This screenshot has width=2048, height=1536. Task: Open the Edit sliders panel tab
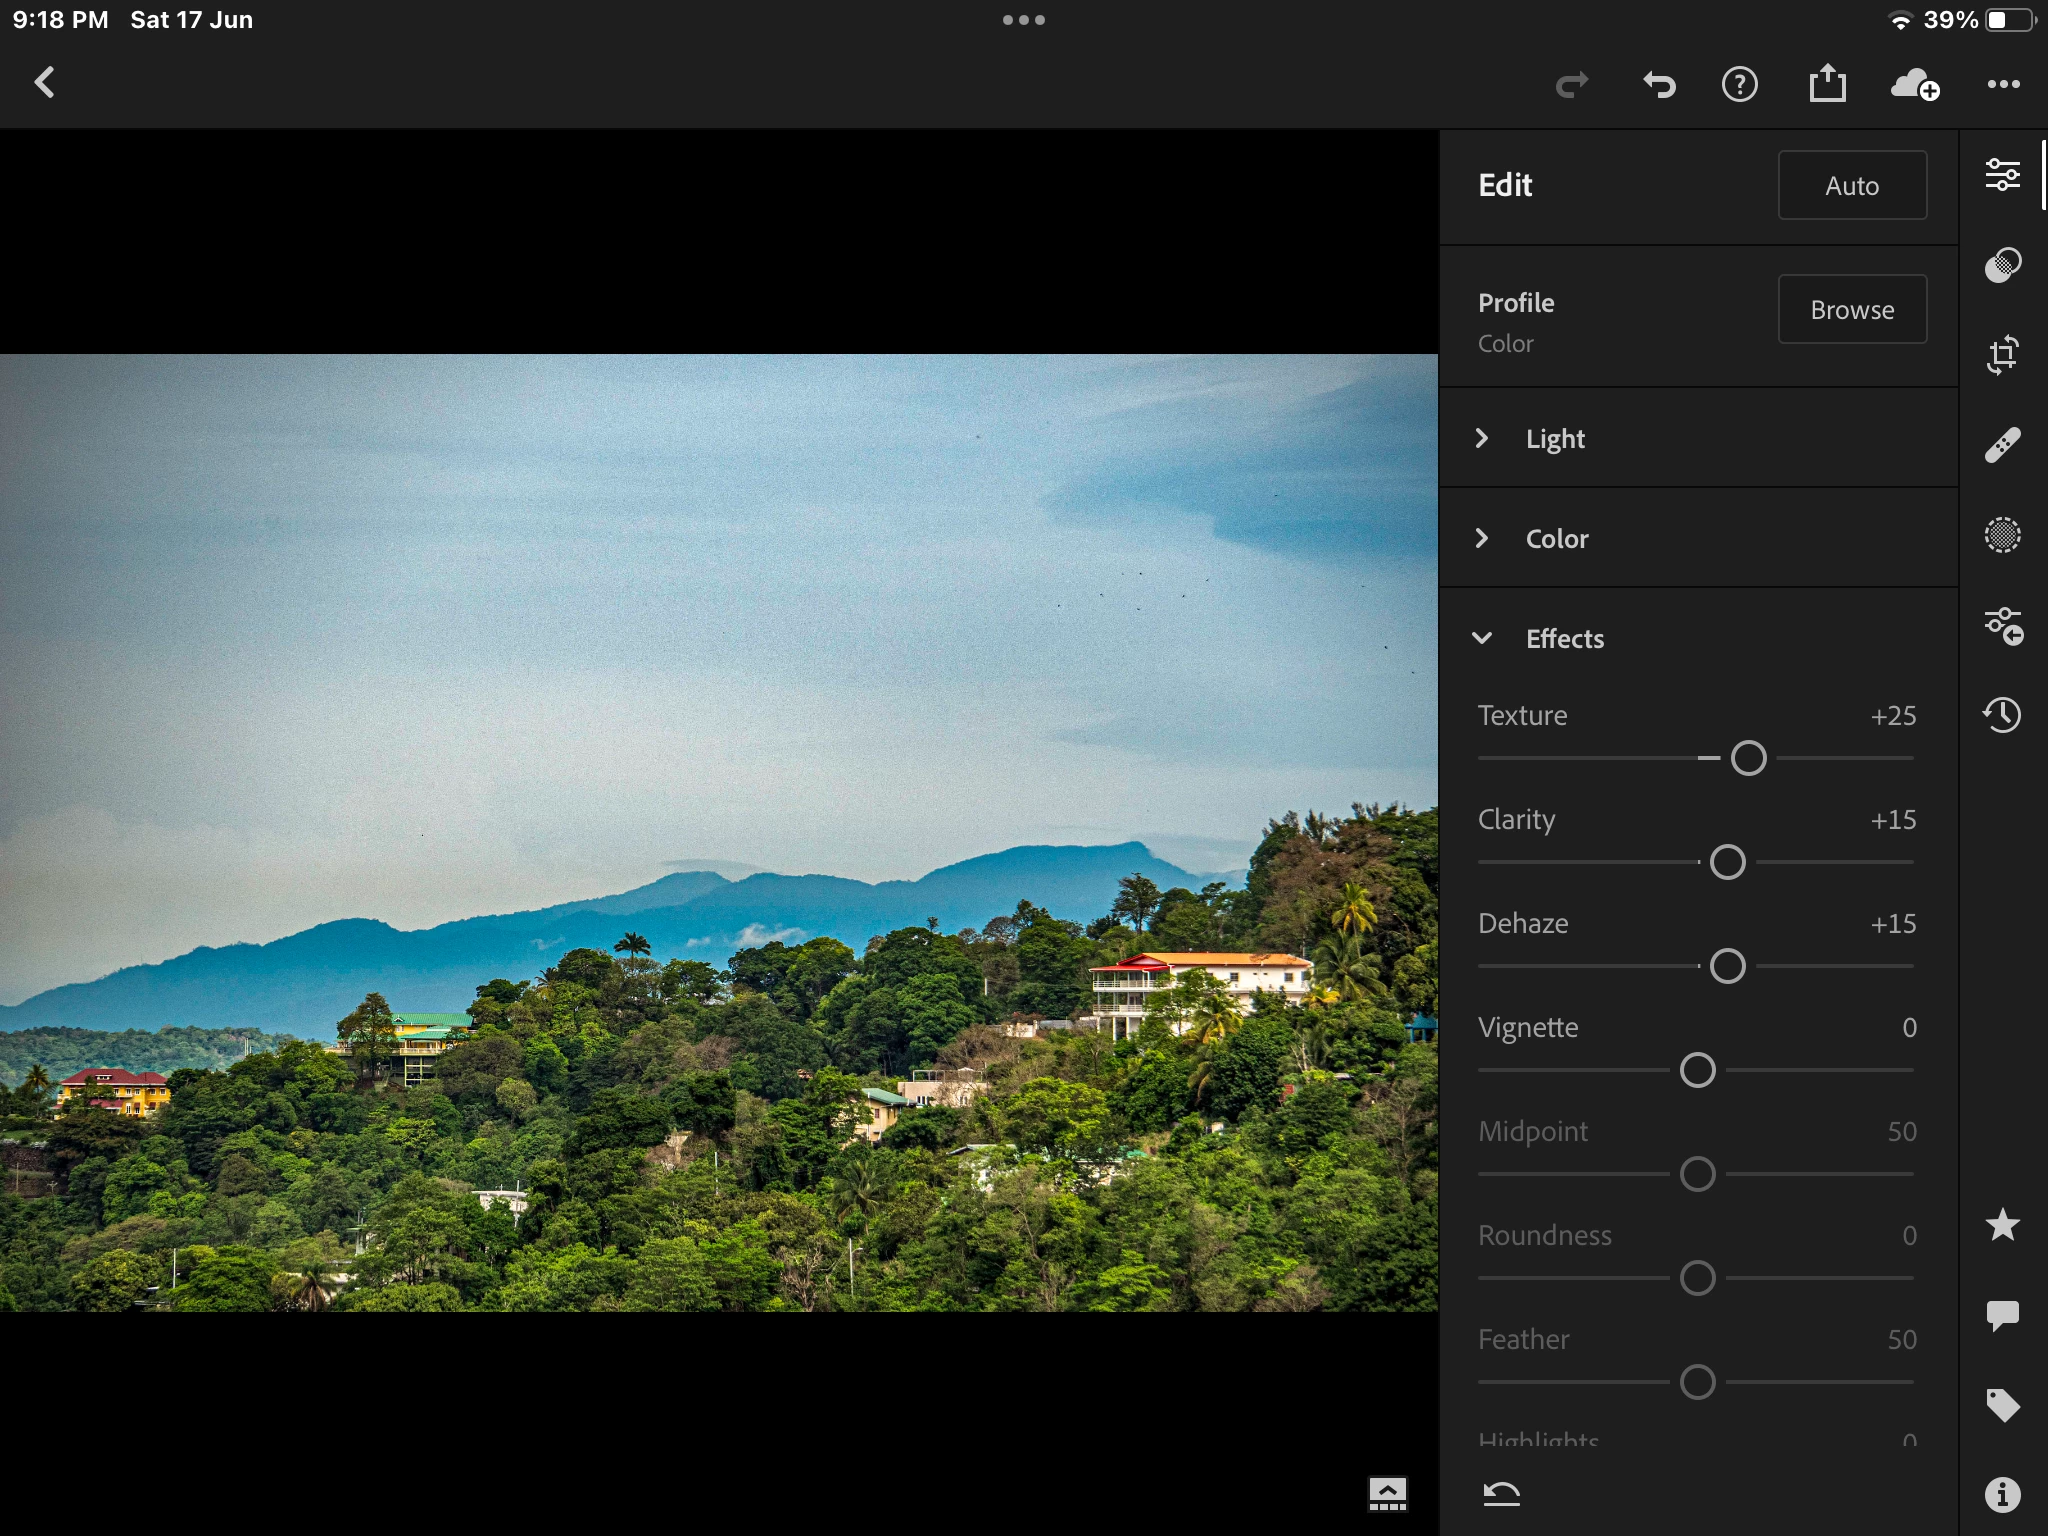pos(2002,175)
